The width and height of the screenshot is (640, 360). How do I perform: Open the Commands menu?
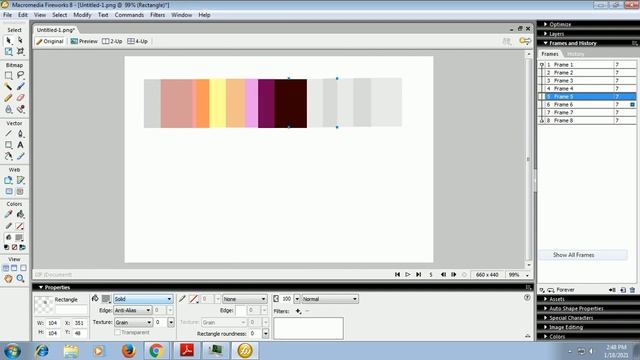[x=129, y=15]
